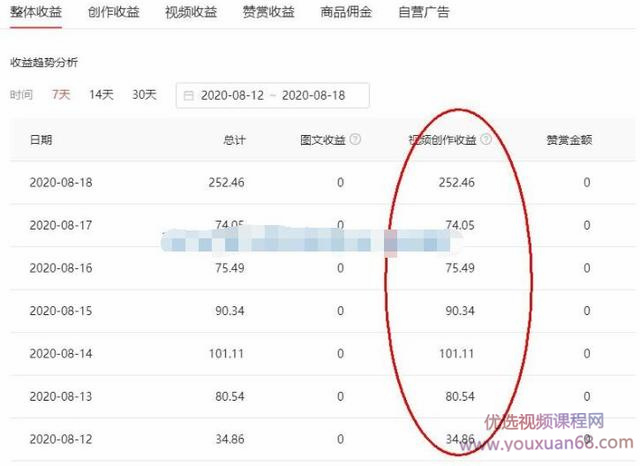
Task: Click 总计 value for 2020-08-15
Action: pyautogui.click(x=230, y=311)
